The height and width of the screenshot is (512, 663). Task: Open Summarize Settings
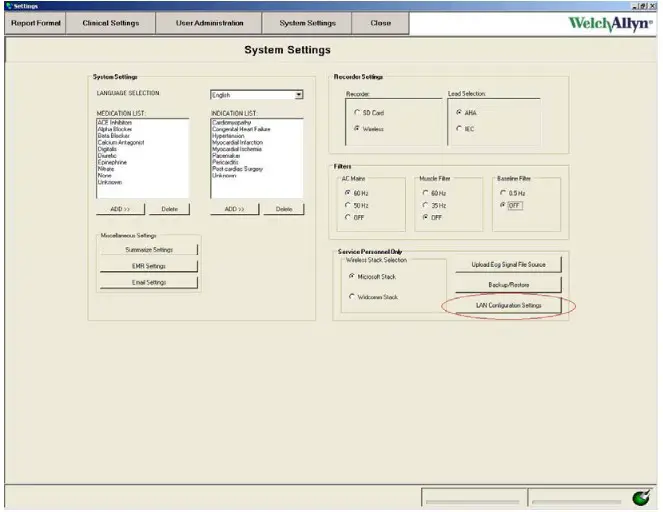pyautogui.click(x=149, y=249)
